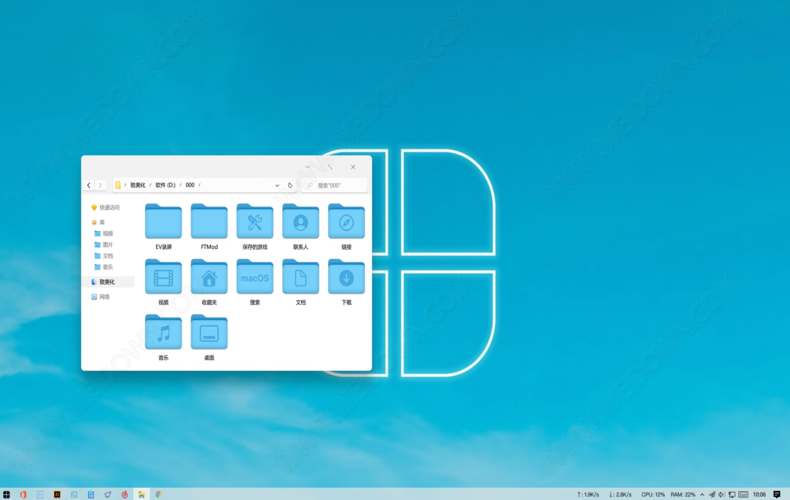Navigate to 软件 (D:) in the breadcrumb
790x500 pixels.
[165, 185]
